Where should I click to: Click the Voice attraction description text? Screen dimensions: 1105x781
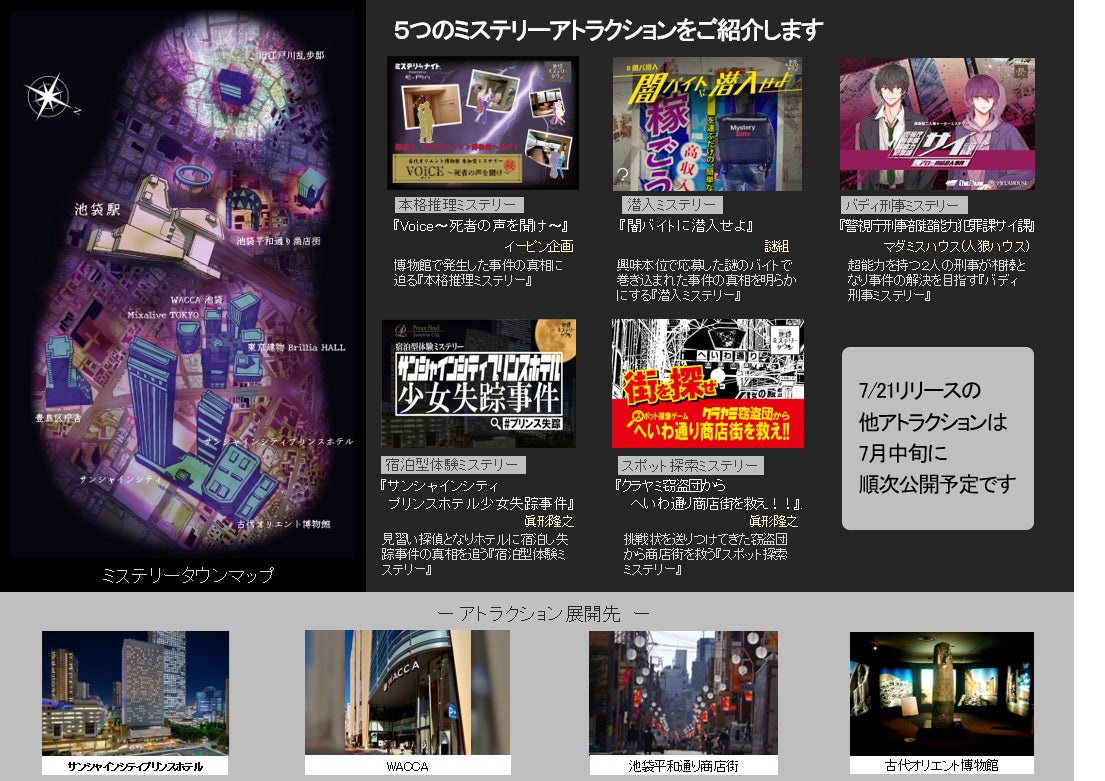pyautogui.click(x=478, y=273)
